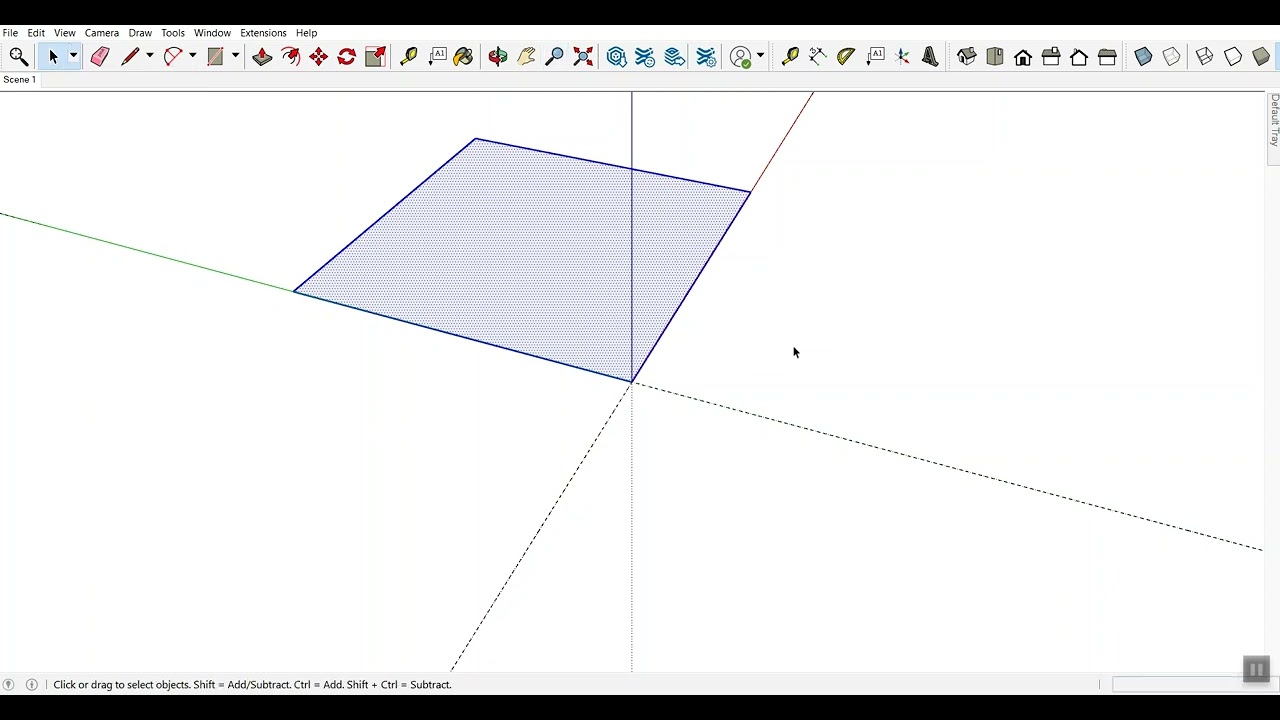This screenshot has height=720, width=1280.
Task: Select the Pan hand tool
Action: click(526, 57)
